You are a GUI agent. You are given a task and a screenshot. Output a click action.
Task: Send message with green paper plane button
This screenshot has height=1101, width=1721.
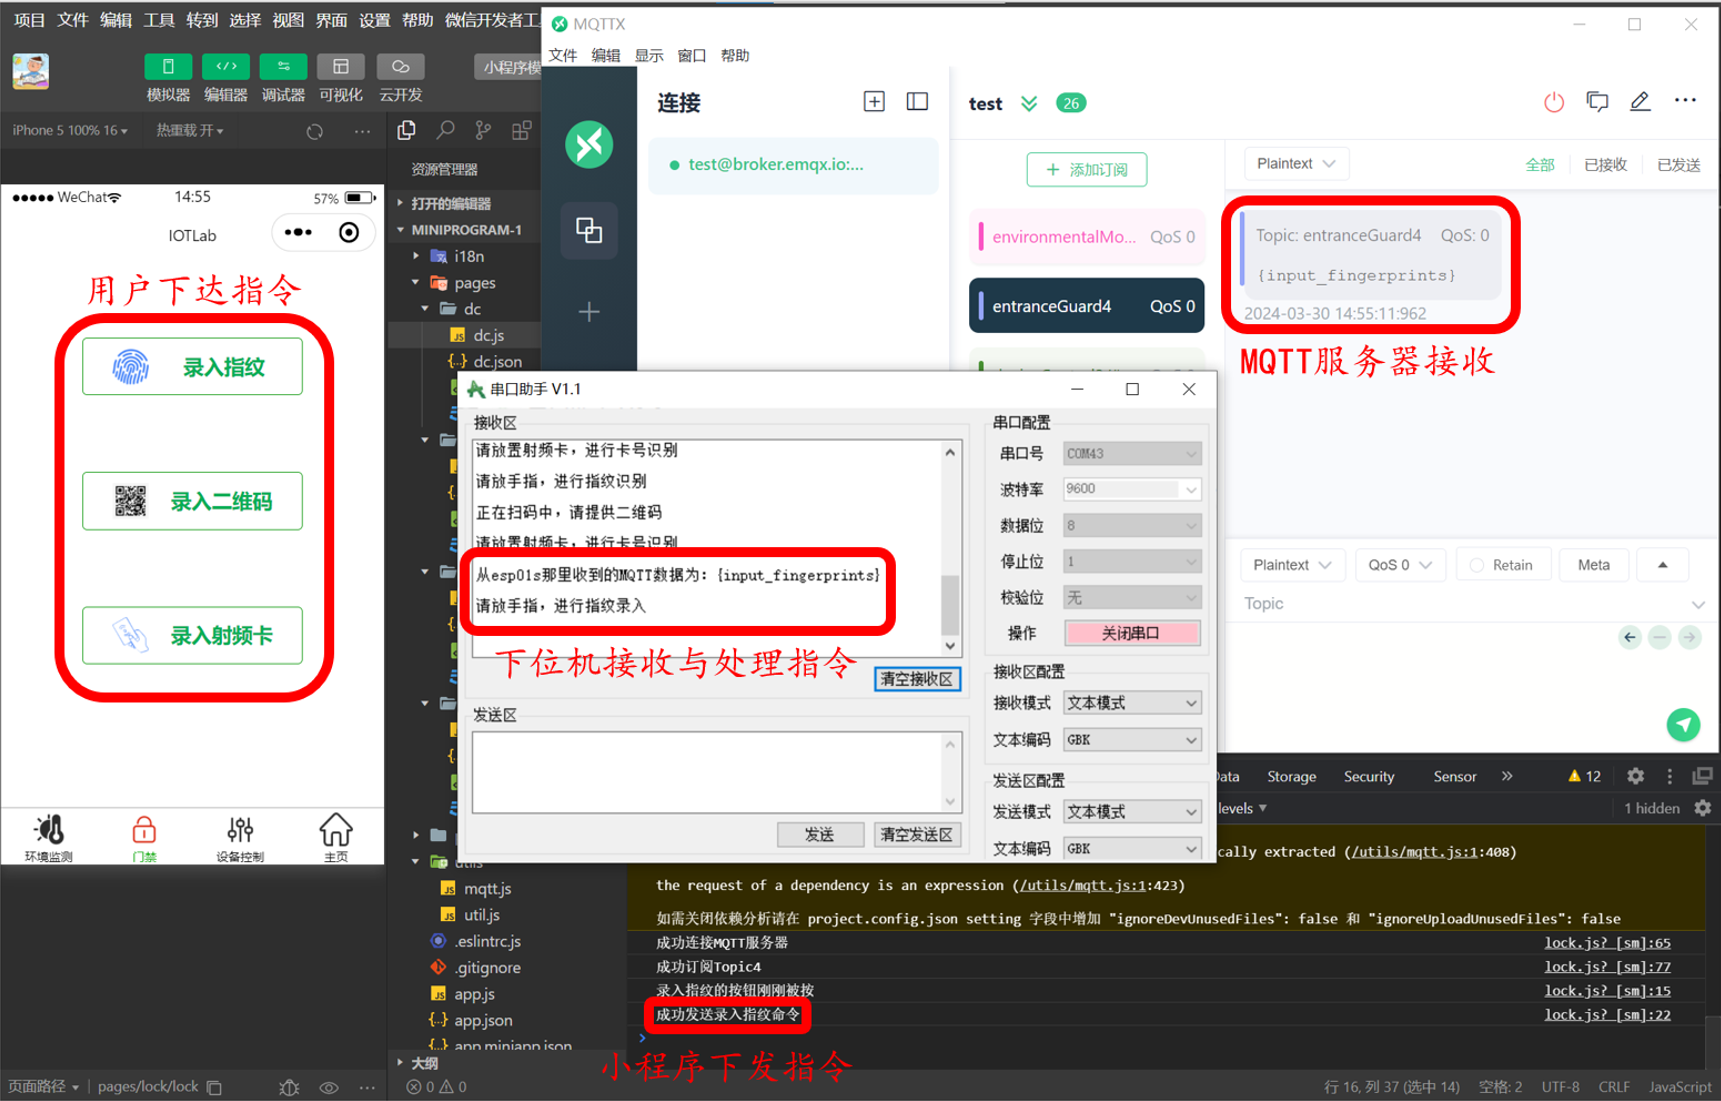click(x=1684, y=725)
